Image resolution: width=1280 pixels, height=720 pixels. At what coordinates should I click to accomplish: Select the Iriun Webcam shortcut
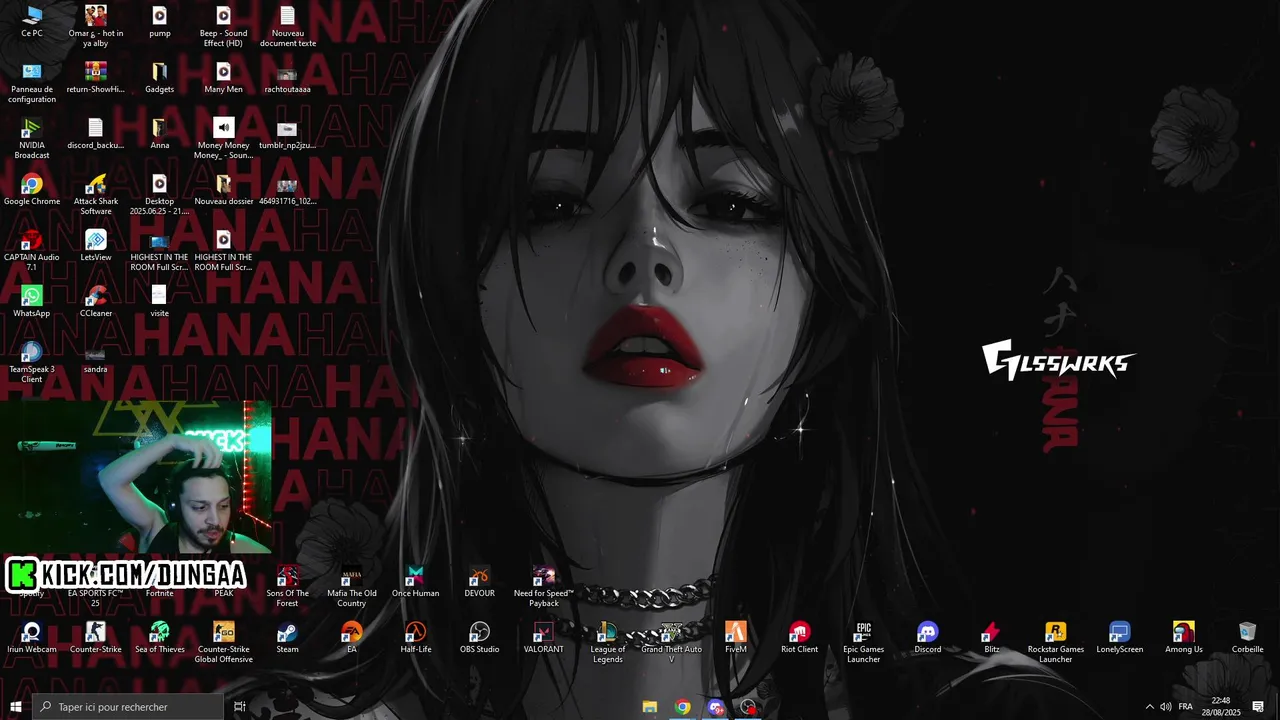32,637
